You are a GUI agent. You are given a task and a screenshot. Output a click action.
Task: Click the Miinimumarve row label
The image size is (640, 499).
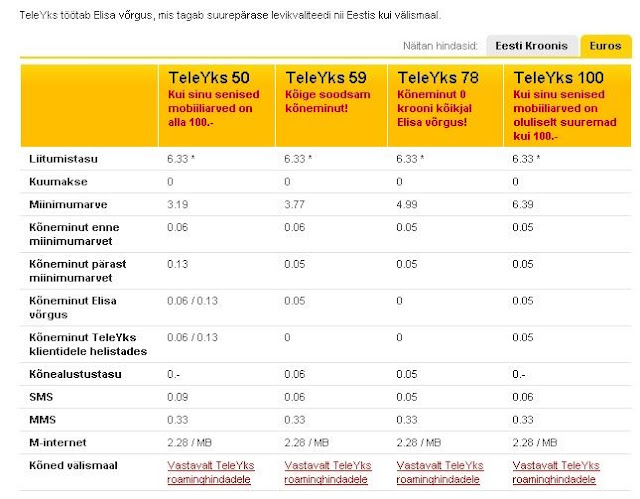coord(68,204)
